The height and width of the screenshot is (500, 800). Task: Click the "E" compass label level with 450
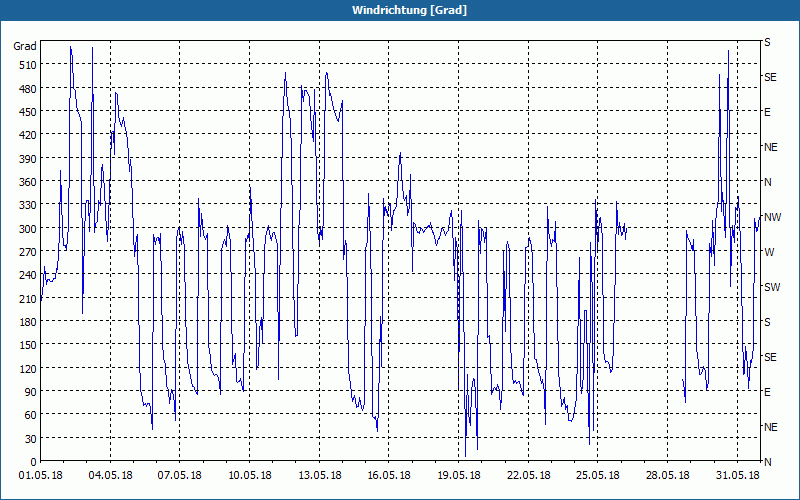coord(767,112)
